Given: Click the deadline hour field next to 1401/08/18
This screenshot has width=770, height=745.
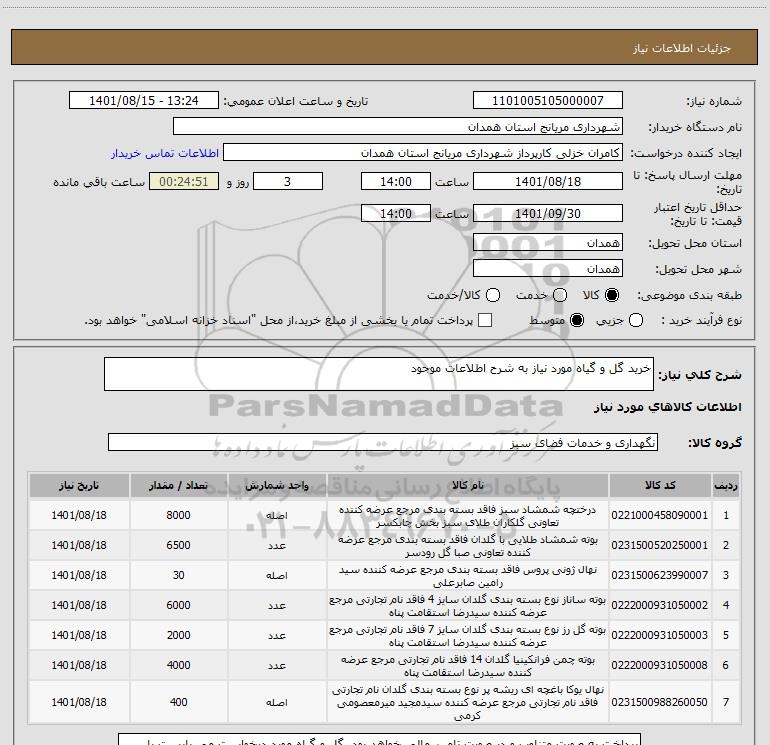Looking at the screenshot, I should [396, 181].
